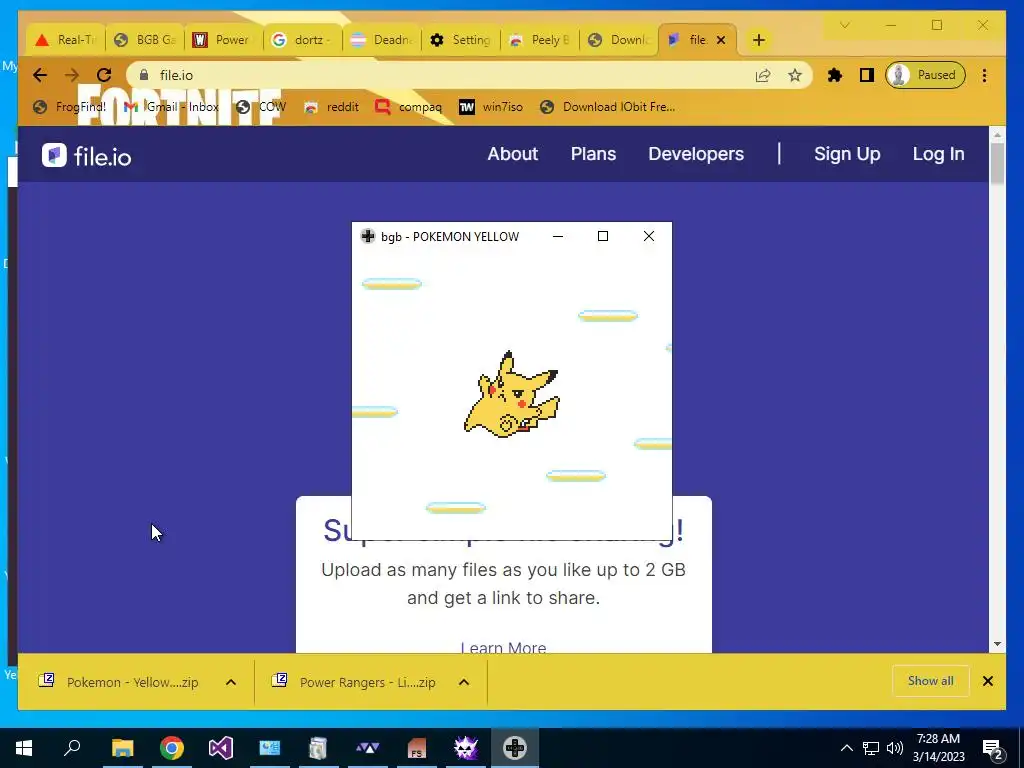The width and height of the screenshot is (1024, 768).
Task: Open the volume tray icon
Action: click(895, 748)
